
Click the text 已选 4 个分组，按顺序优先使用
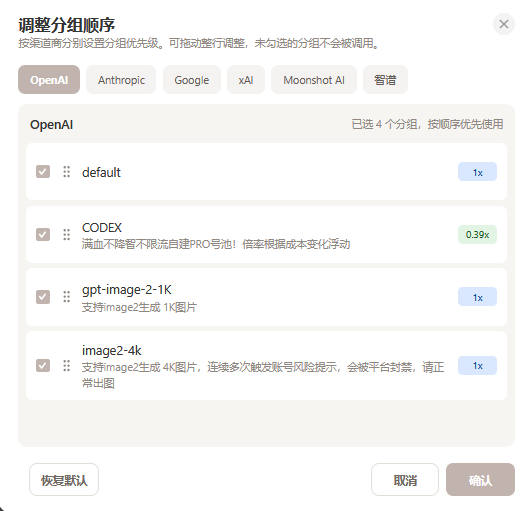coord(427,124)
